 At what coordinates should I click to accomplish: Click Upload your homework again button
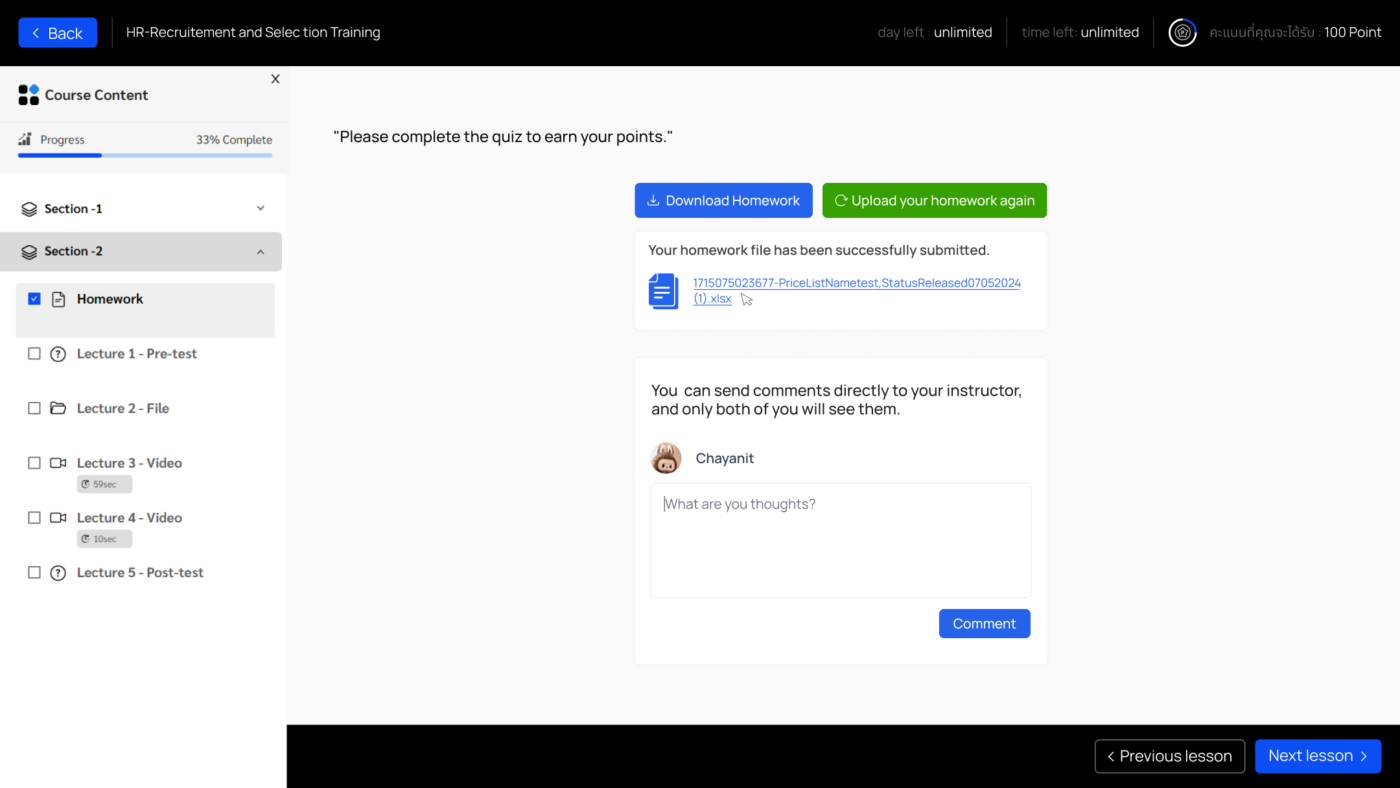point(934,200)
